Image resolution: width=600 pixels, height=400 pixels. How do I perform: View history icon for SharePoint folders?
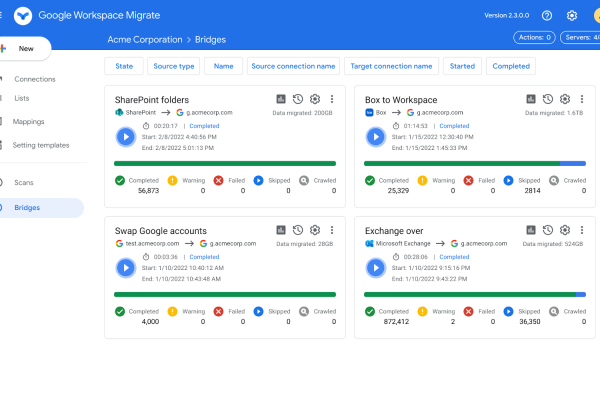point(298,99)
